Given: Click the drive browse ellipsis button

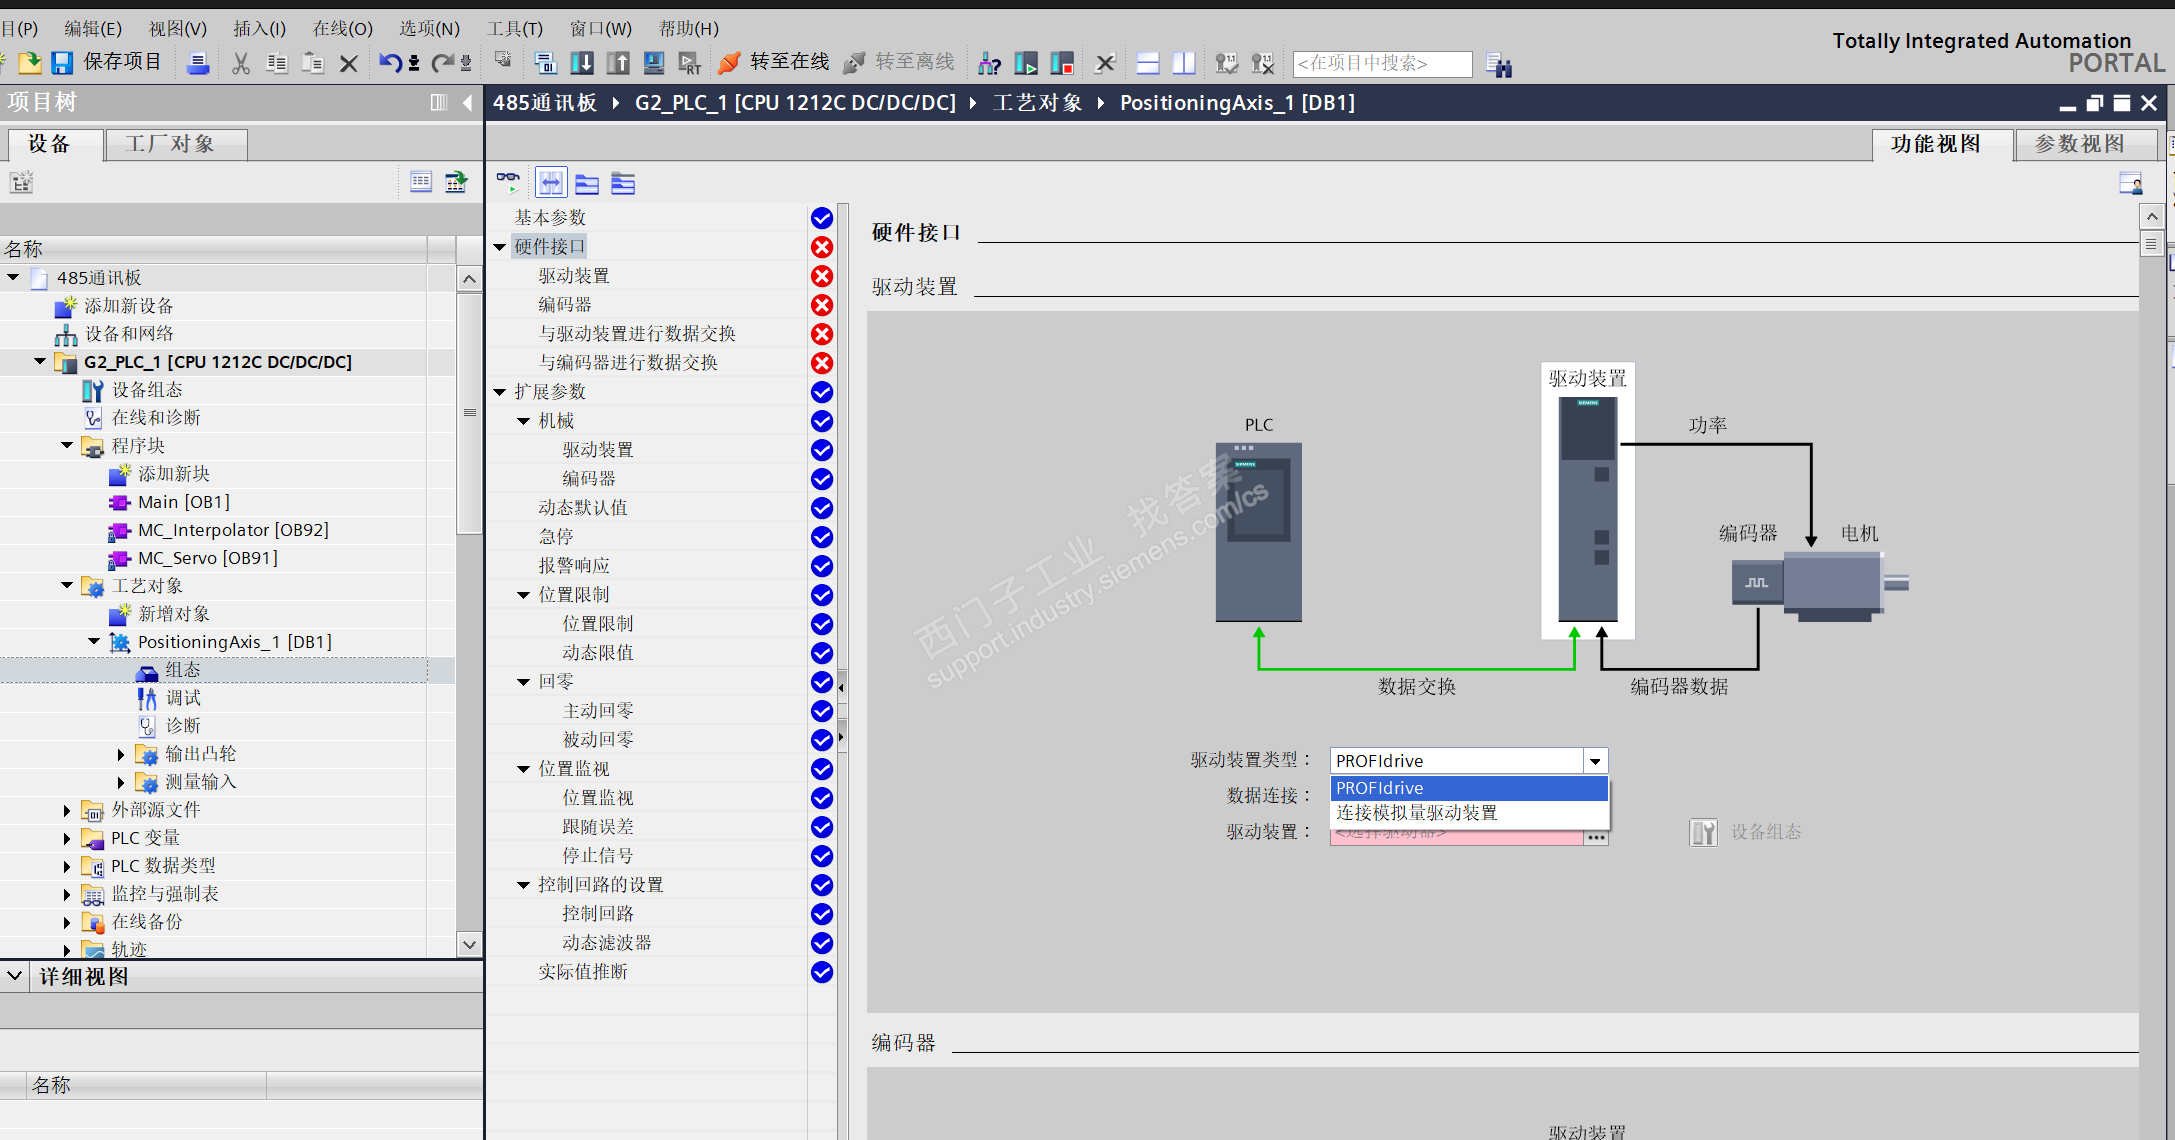Looking at the screenshot, I should point(1596,837).
